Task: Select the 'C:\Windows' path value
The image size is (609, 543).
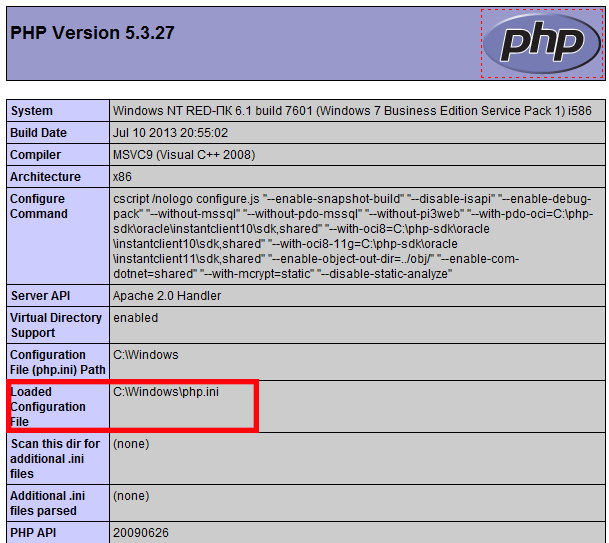Action: click(x=146, y=355)
